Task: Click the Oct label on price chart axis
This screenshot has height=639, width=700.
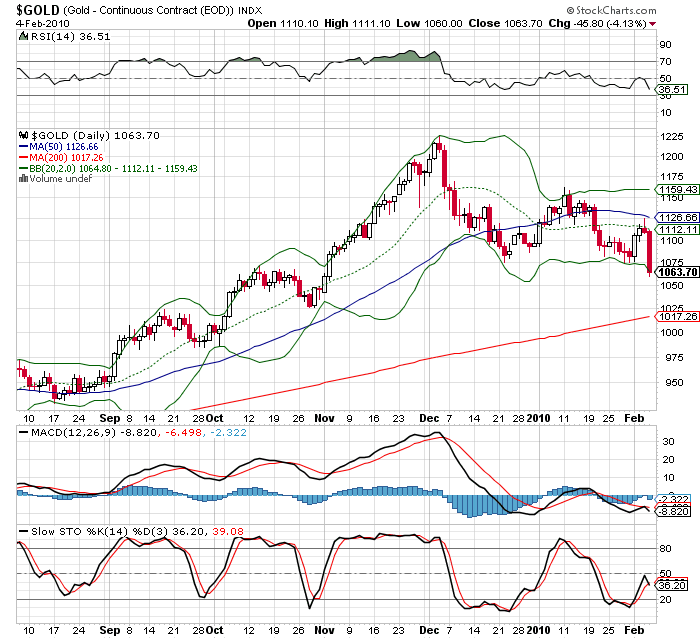Action: click(214, 418)
